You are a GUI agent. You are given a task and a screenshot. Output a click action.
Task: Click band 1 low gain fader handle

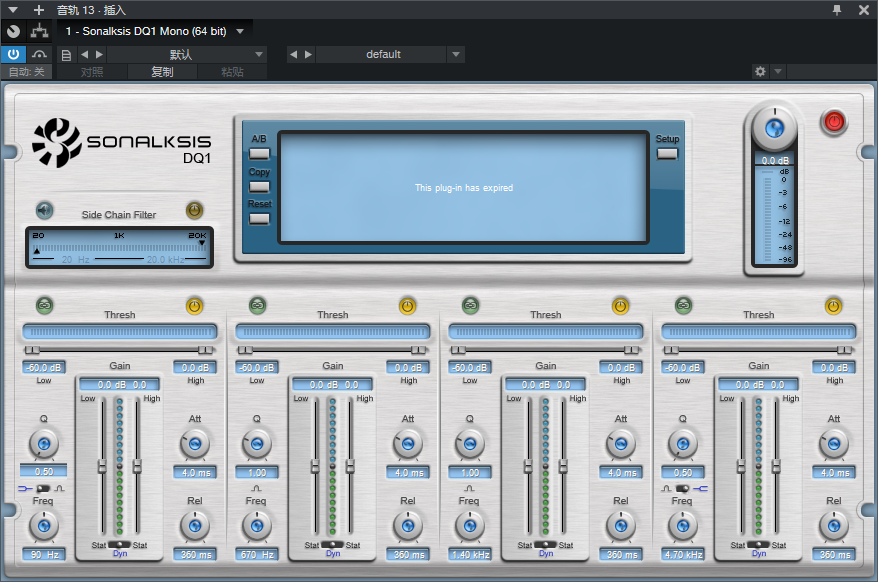click(x=102, y=466)
